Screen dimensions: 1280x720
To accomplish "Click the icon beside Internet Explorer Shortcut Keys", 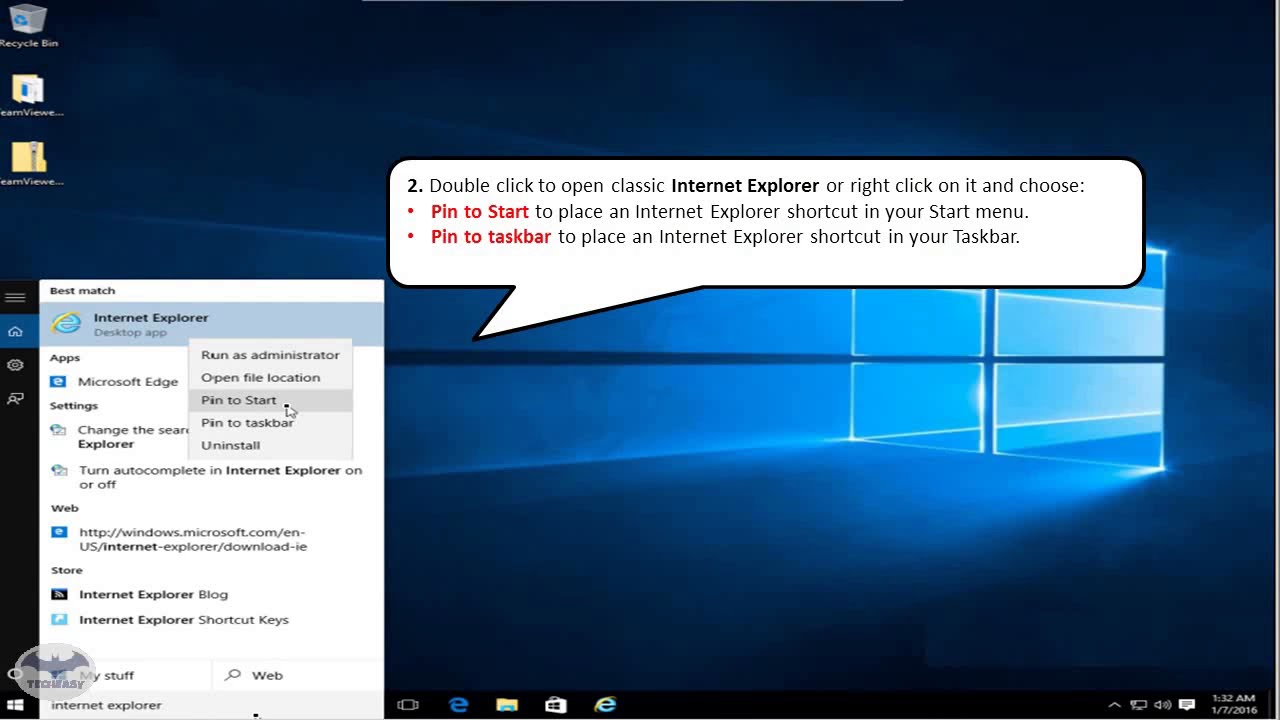I will click(x=59, y=619).
